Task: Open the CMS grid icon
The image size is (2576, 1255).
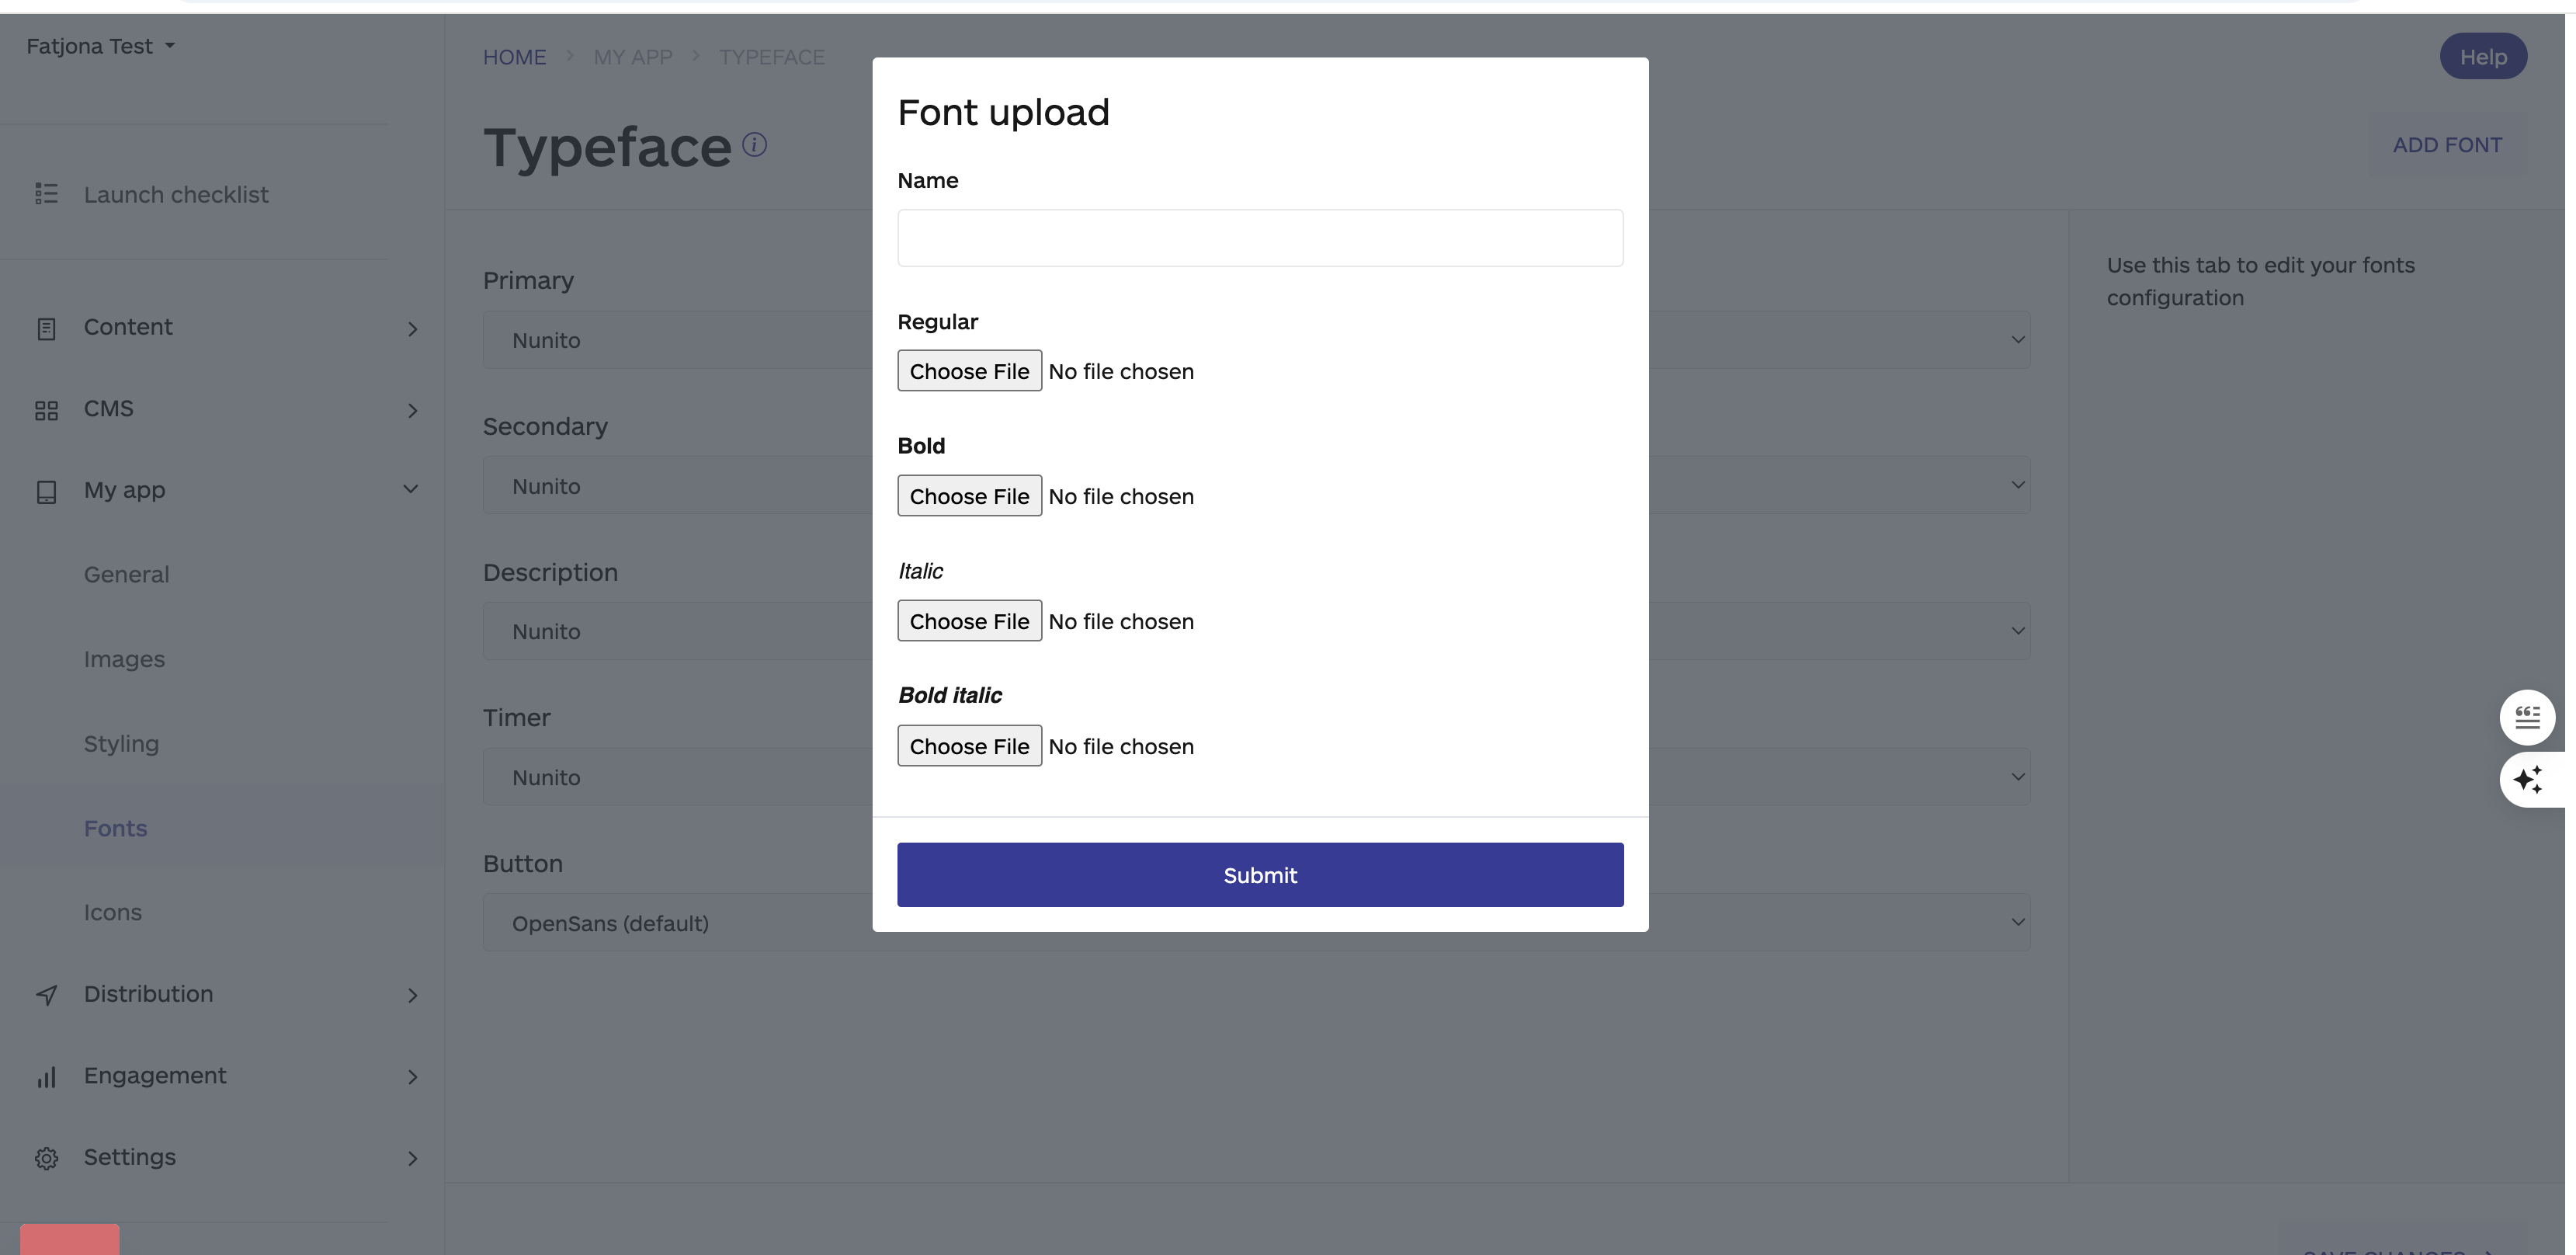Action: [x=46, y=409]
